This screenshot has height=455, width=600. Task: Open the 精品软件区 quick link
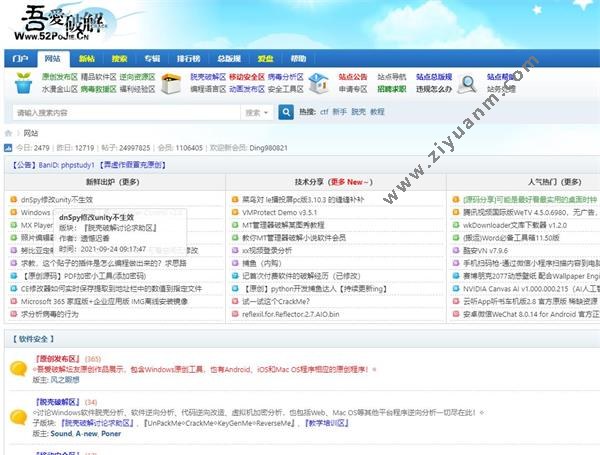point(98,77)
